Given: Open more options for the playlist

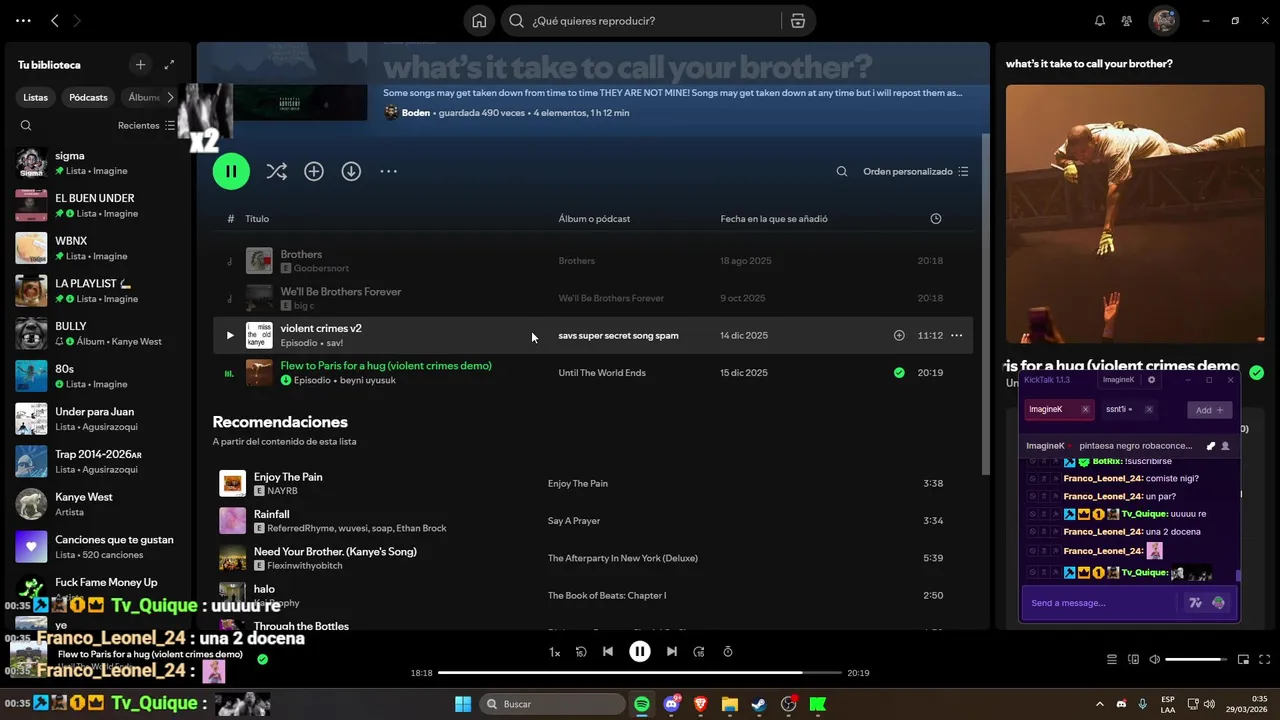Looking at the screenshot, I should pos(389,172).
